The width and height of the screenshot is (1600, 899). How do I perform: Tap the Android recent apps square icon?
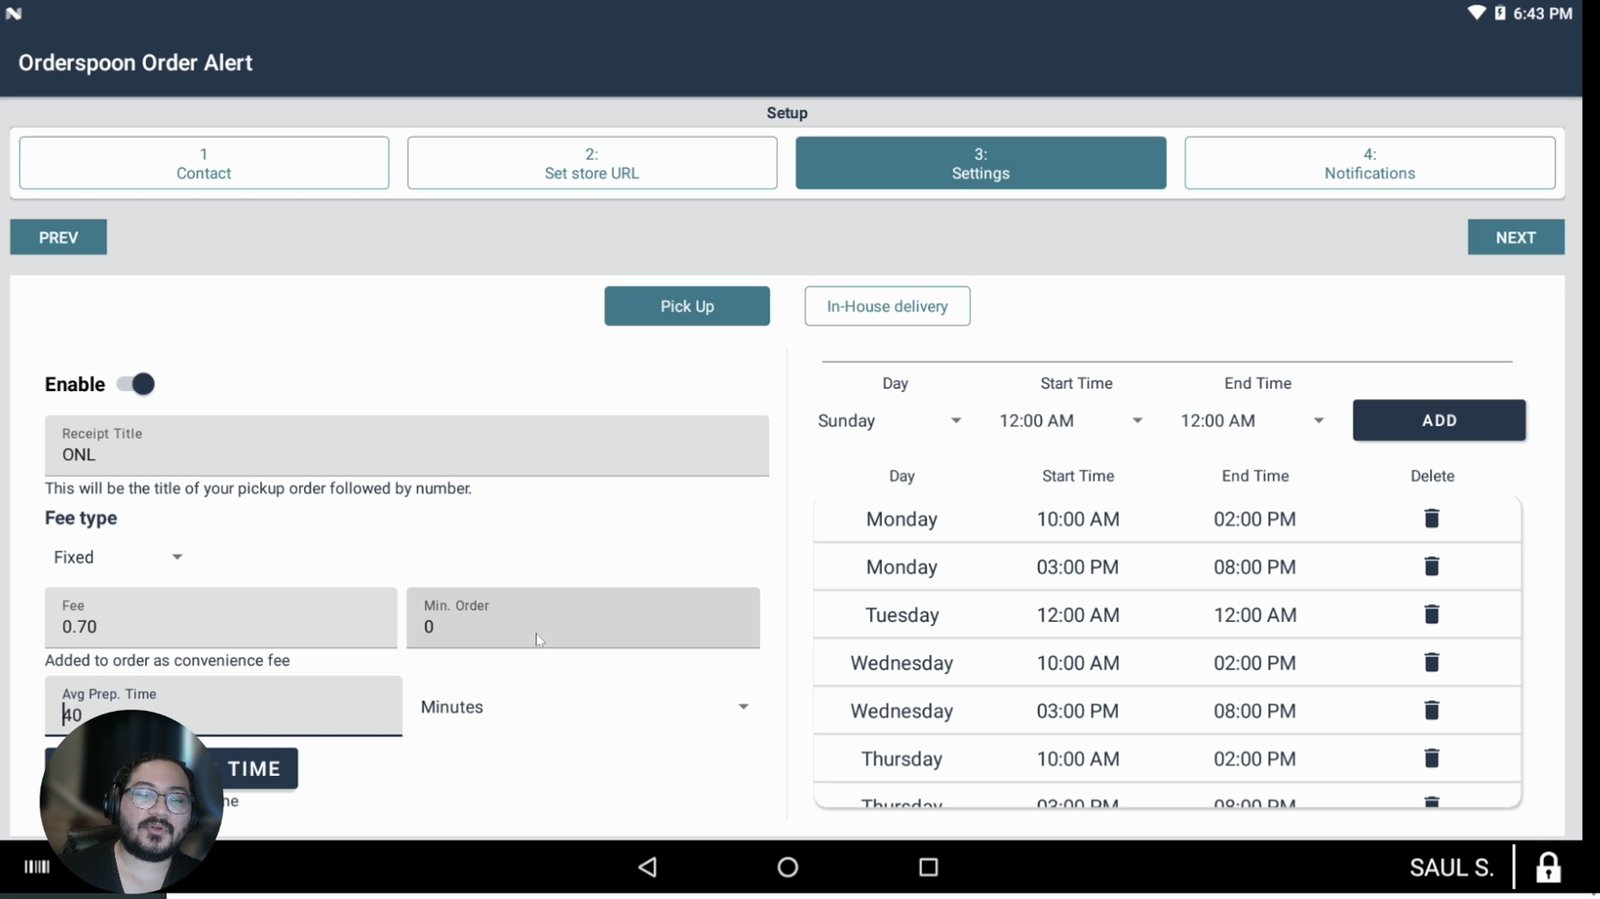pos(928,867)
